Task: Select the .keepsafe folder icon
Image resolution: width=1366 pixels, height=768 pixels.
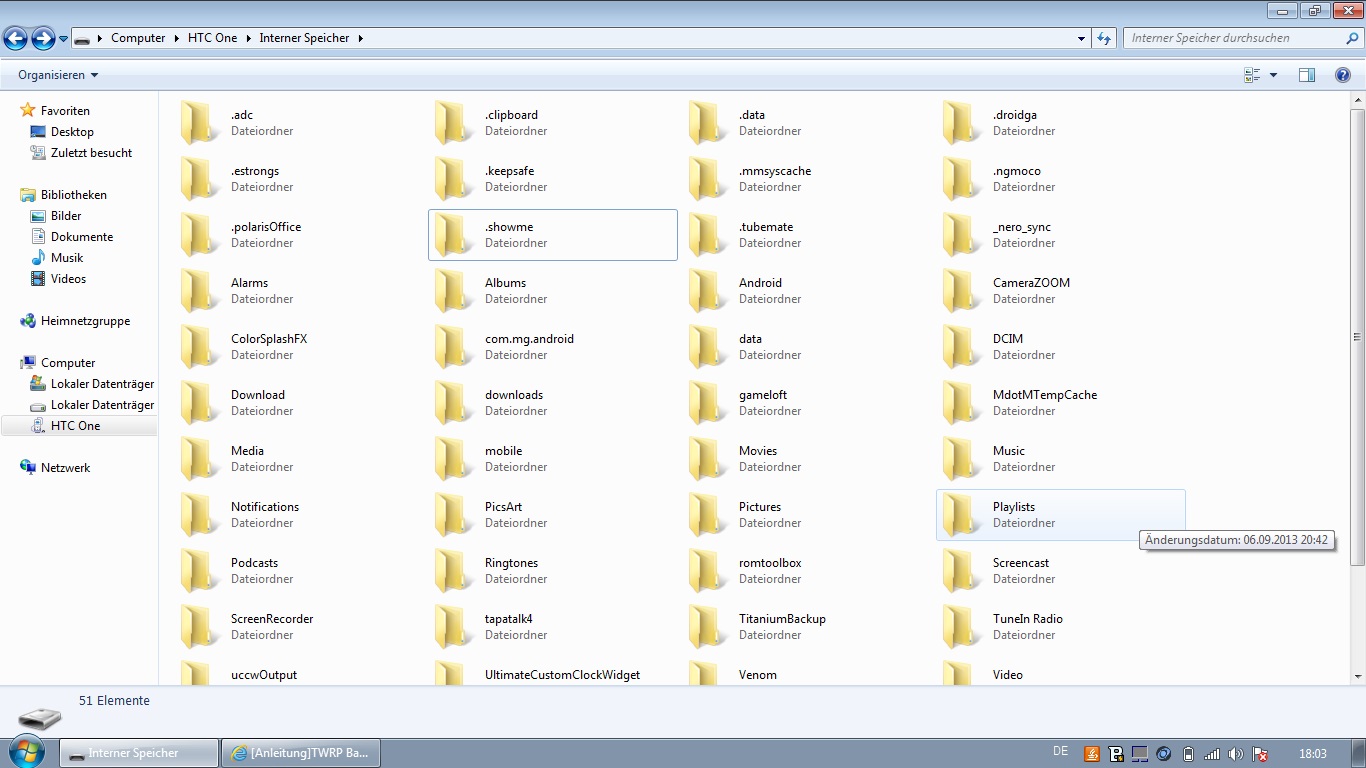Action: click(451, 179)
